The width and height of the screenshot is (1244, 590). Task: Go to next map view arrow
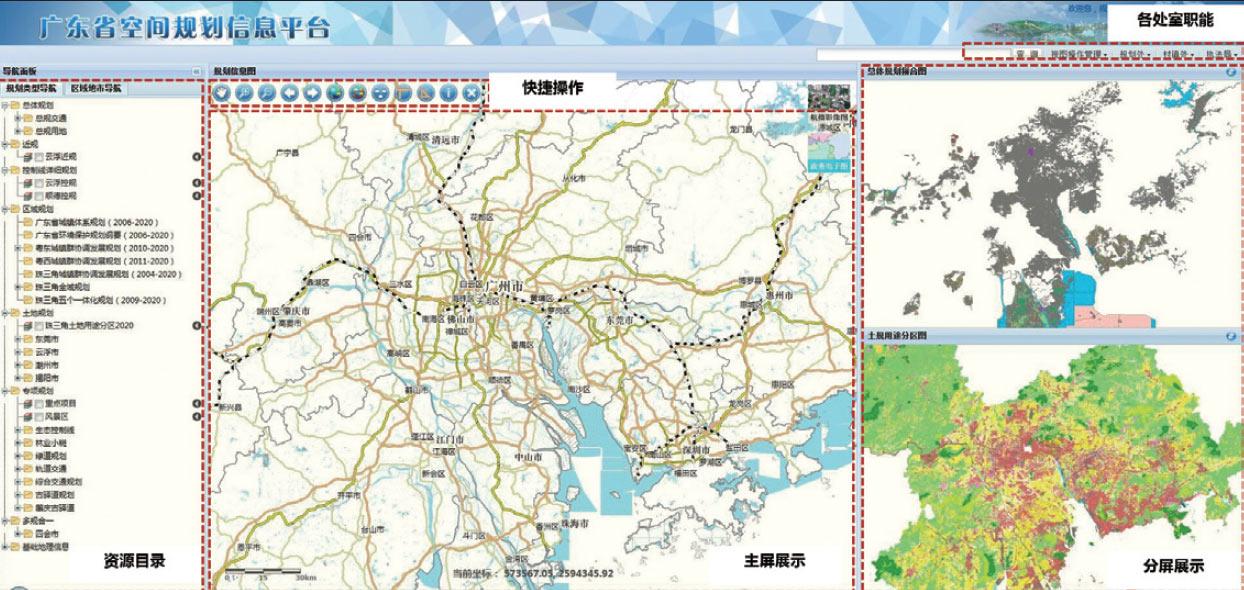(x=312, y=92)
